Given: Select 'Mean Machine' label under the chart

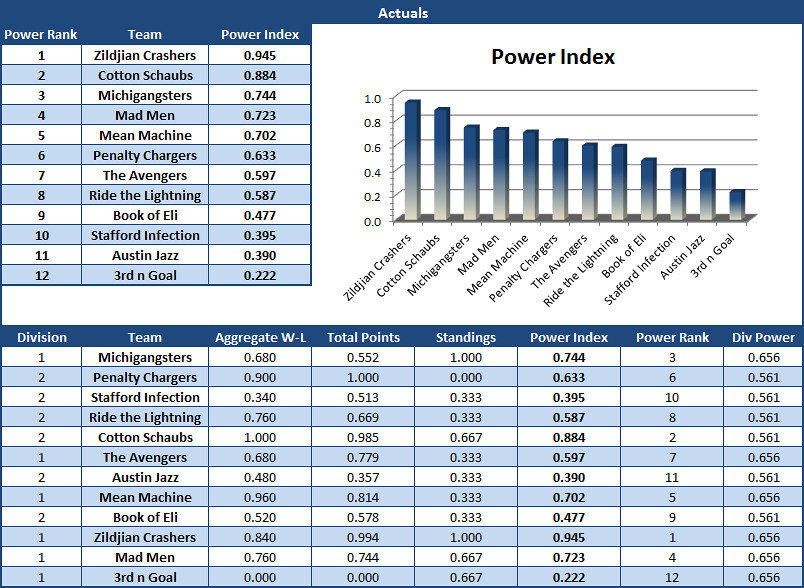Looking at the screenshot, I should point(497,265).
